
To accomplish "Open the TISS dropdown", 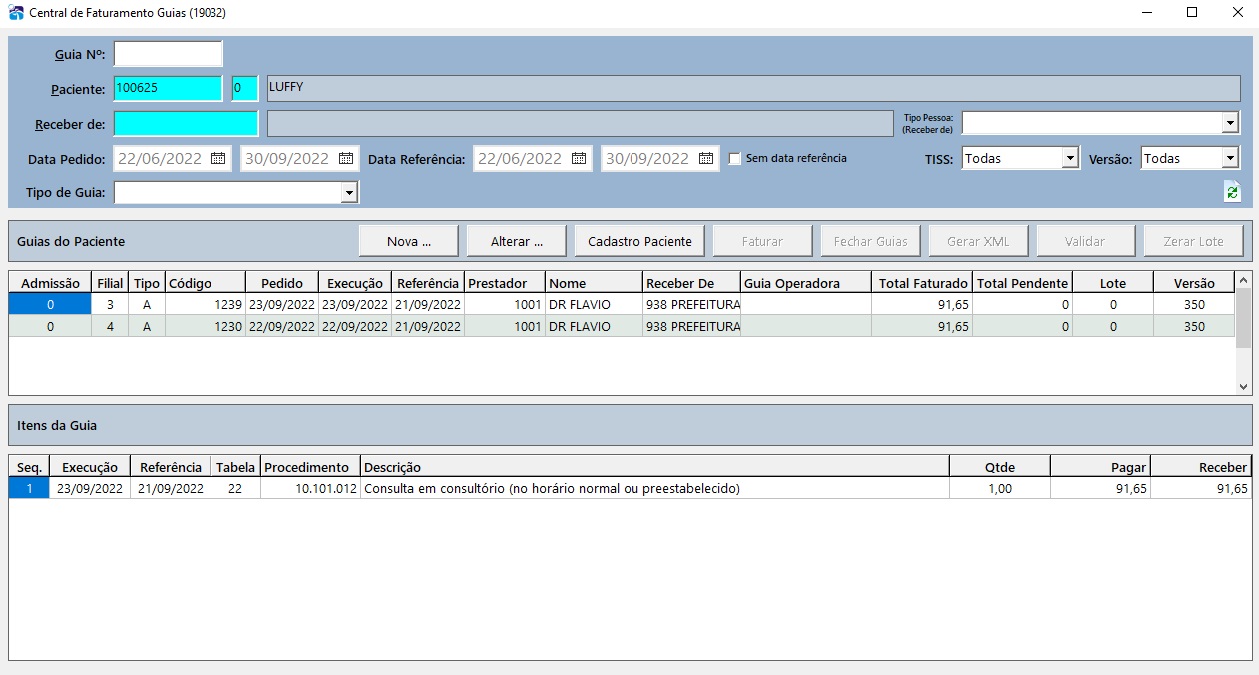I will click(1070, 158).
